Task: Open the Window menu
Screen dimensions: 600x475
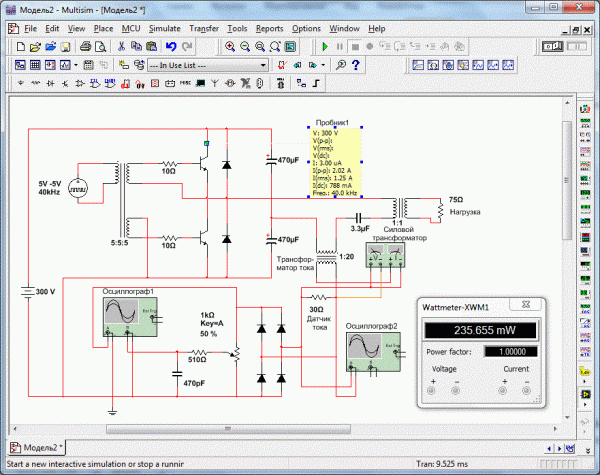Action: (344, 29)
